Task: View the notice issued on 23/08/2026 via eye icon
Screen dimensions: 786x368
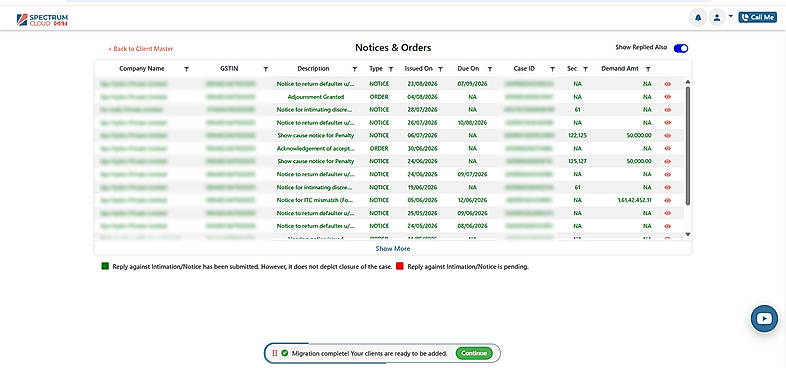Action: click(667, 84)
